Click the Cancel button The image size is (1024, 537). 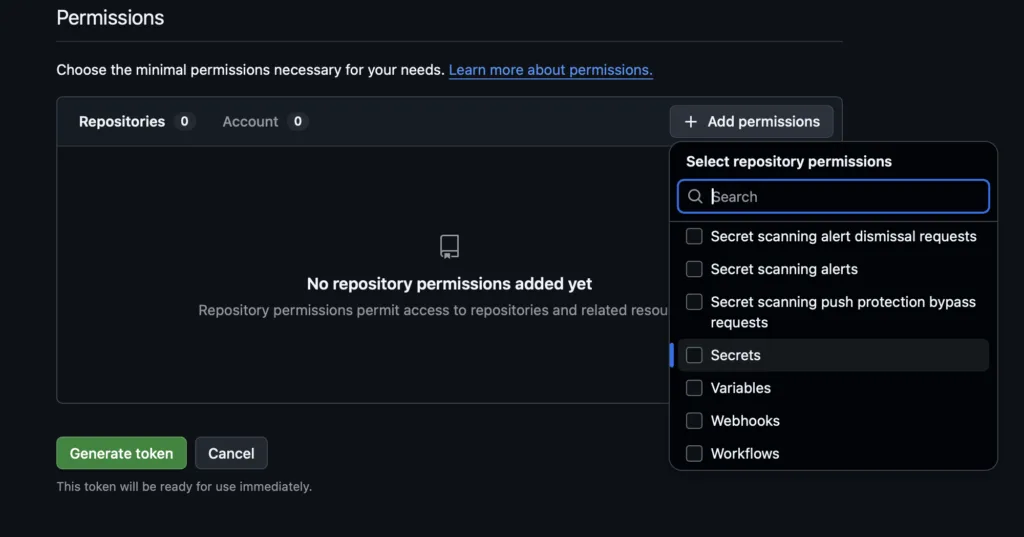231,453
